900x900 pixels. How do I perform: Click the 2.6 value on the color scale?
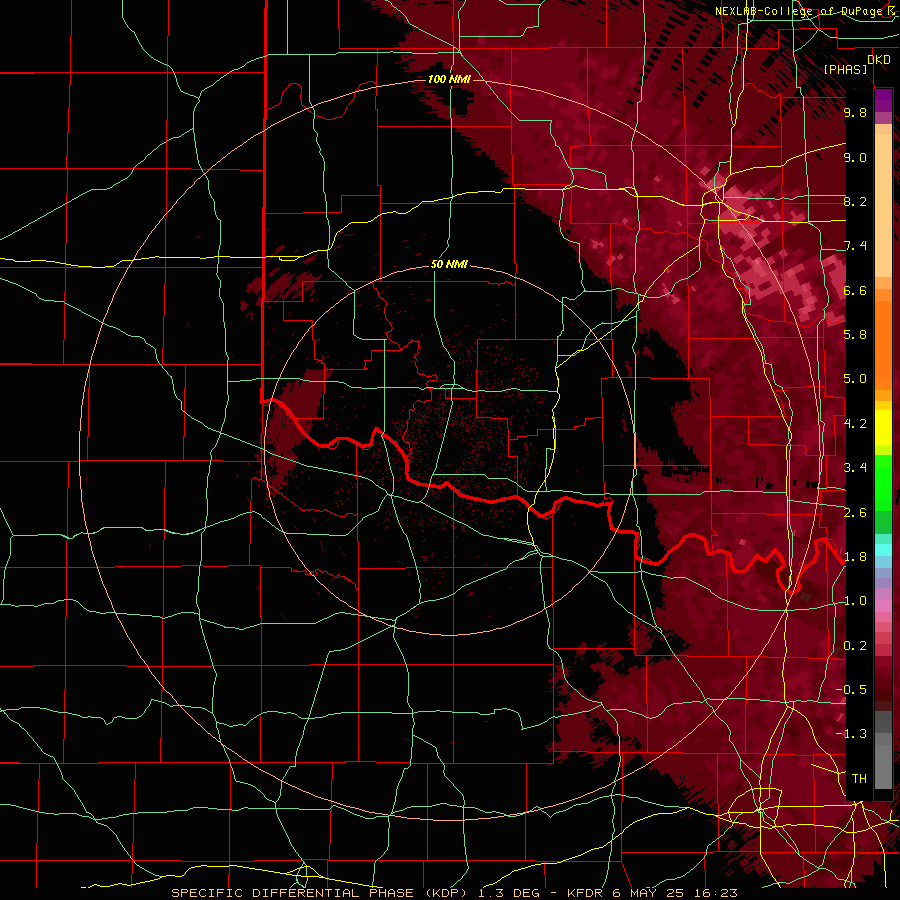point(855,513)
